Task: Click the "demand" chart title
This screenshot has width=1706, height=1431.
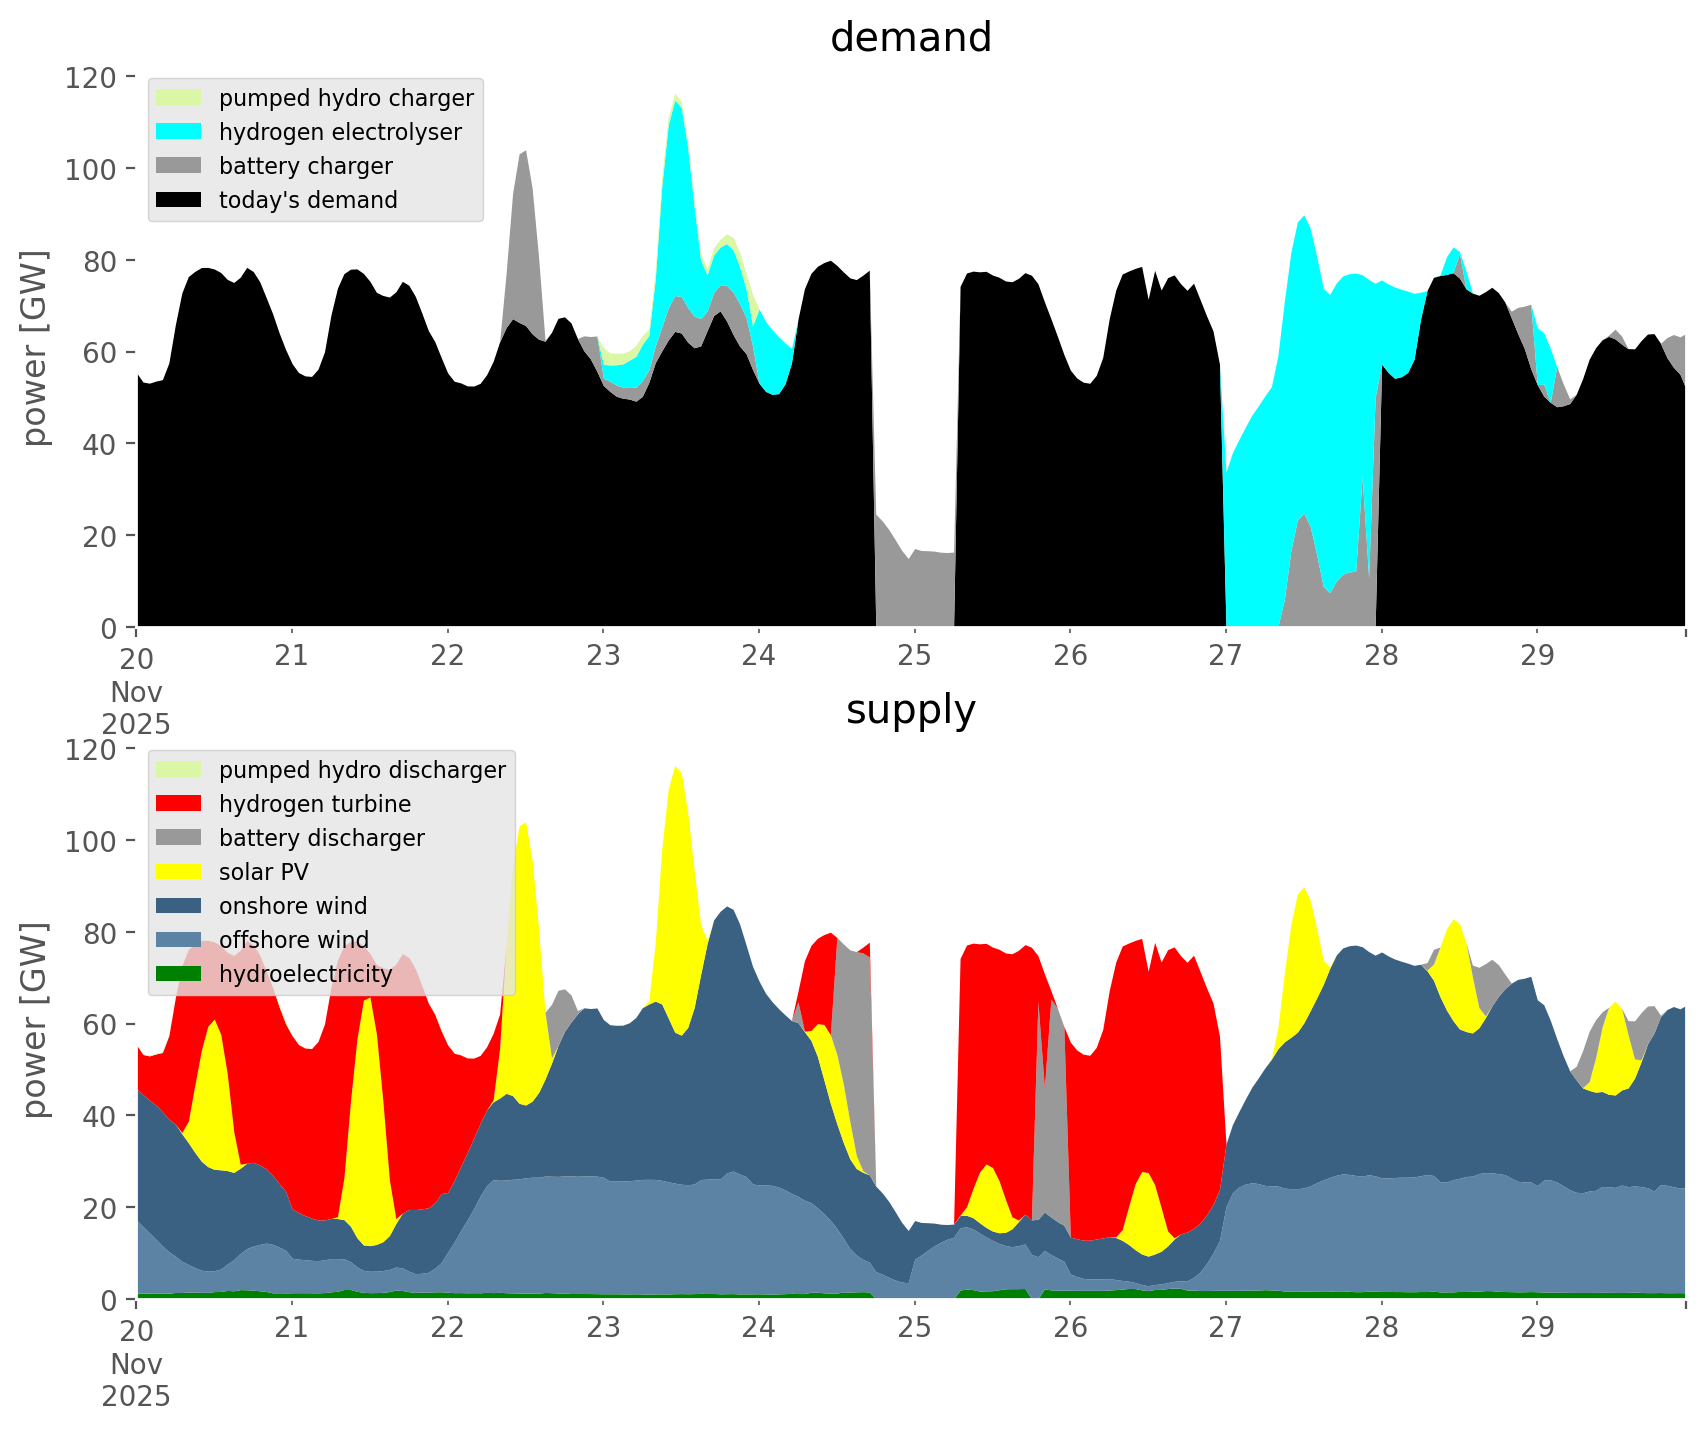Action: pyautogui.click(x=910, y=38)
